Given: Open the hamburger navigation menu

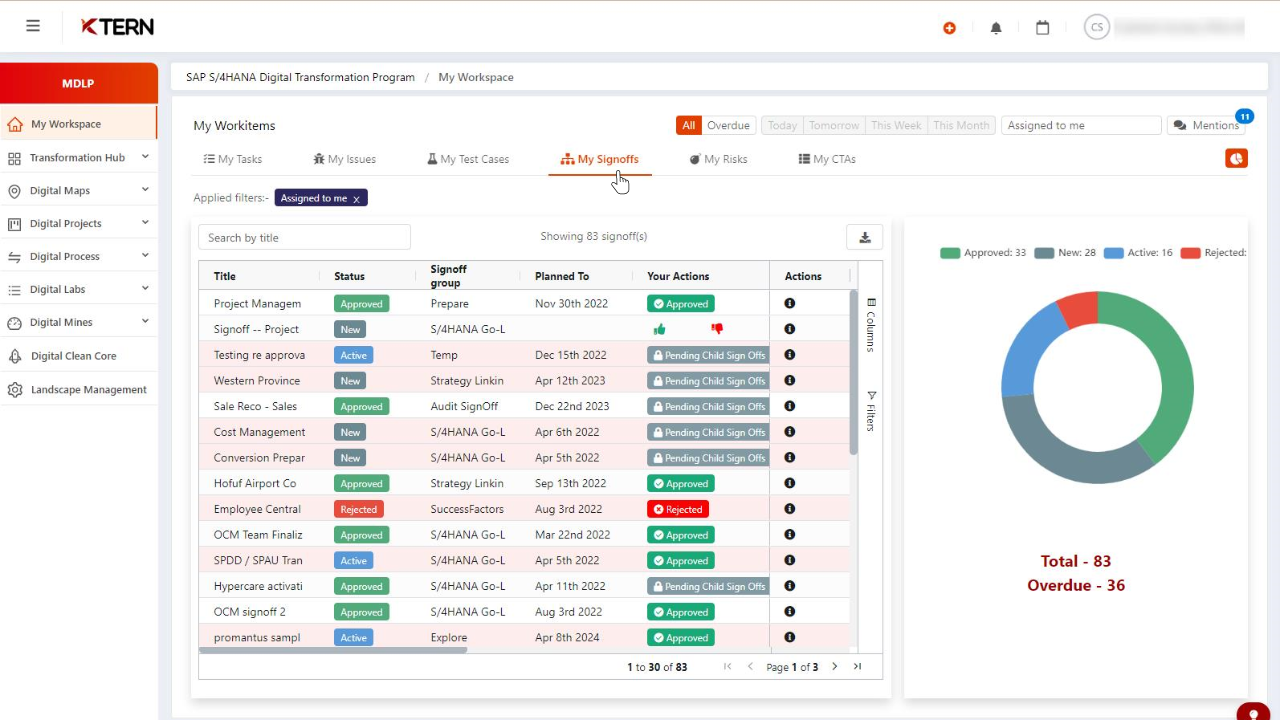Looking at the screenshot, I should point(33,26).
